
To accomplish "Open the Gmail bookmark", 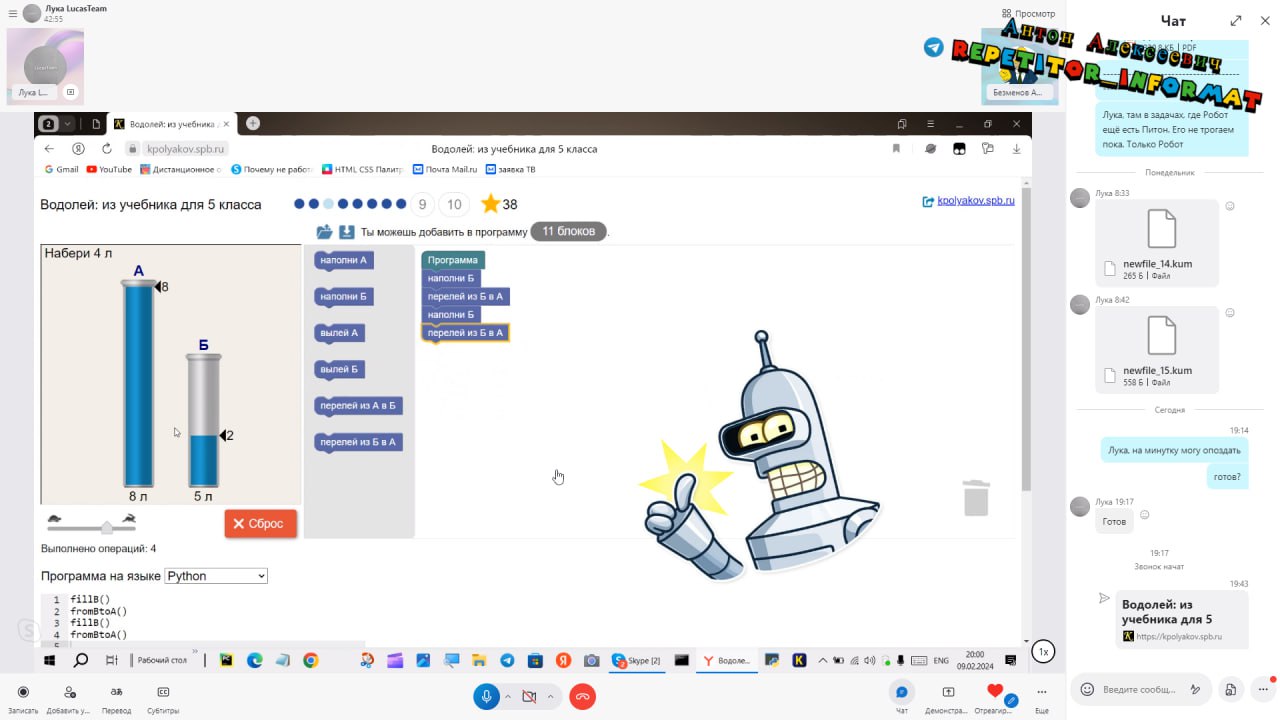I will pos(61,170).
